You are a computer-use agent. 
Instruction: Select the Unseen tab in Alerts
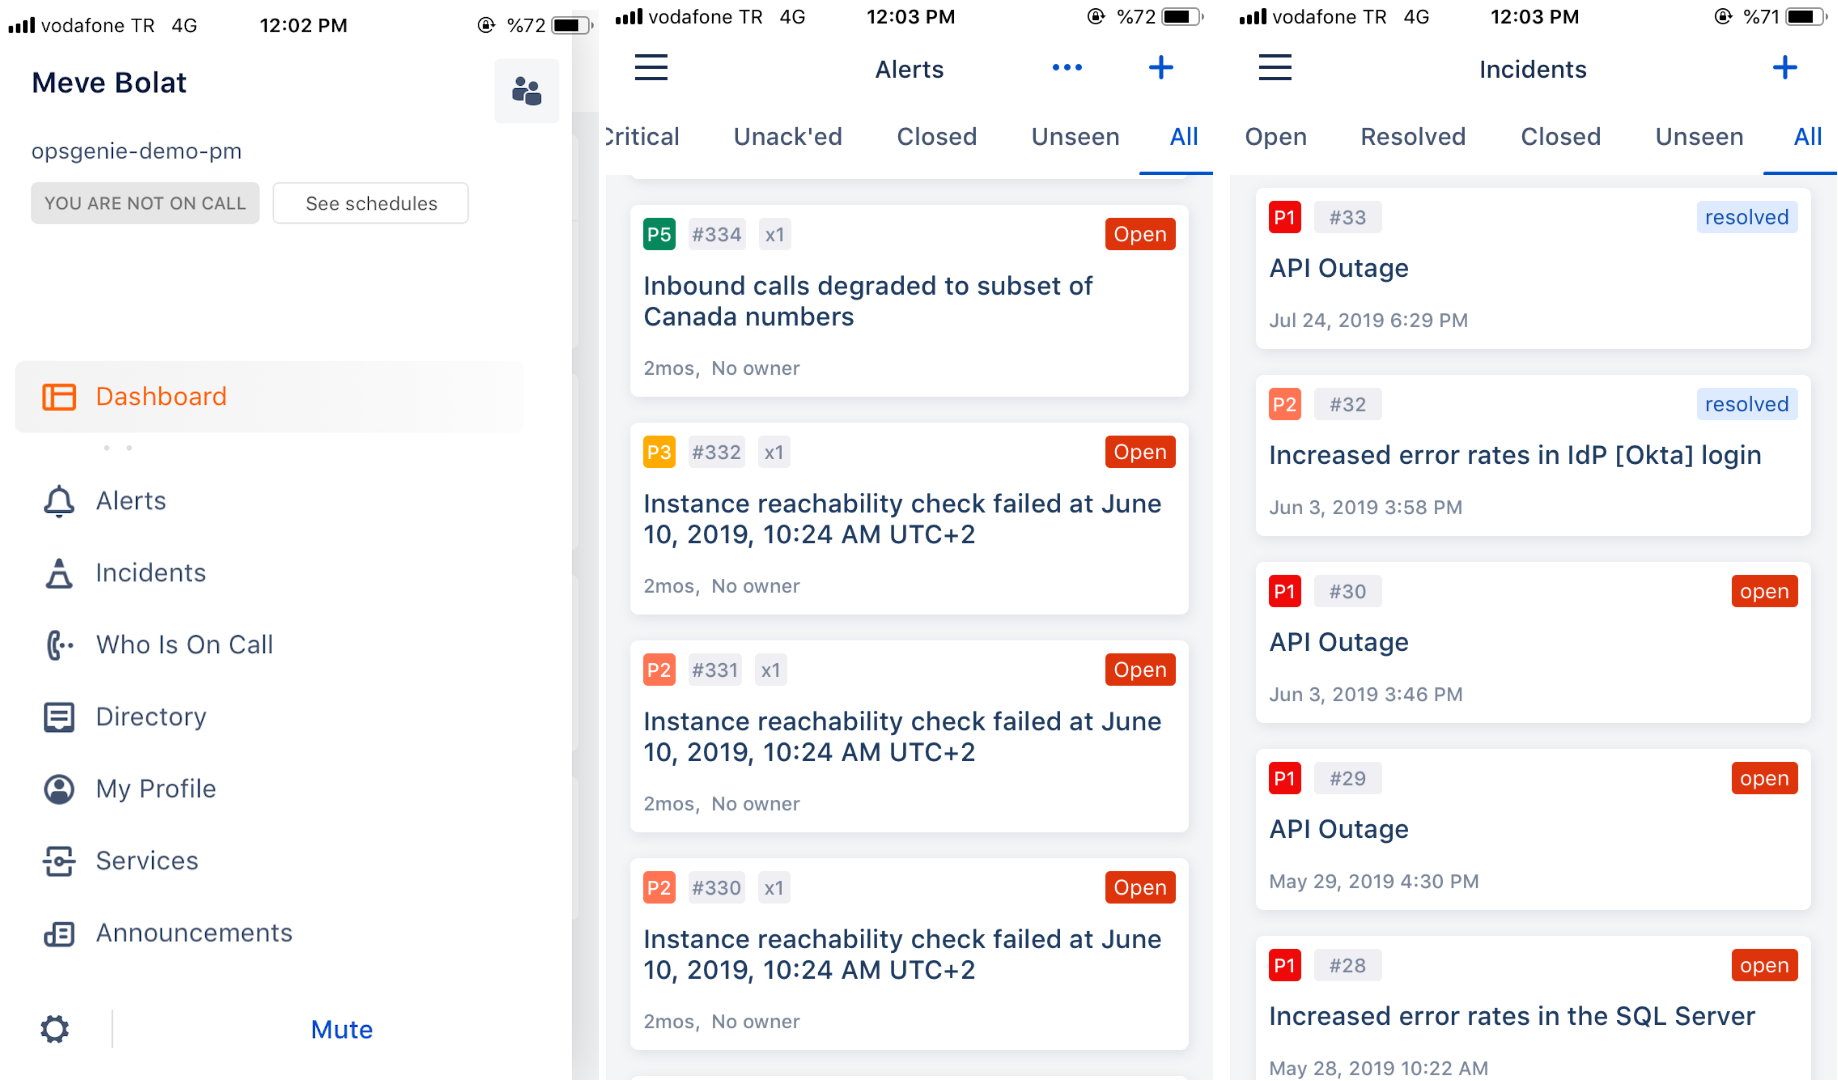pyautogui.click(x=1075, y=137)
